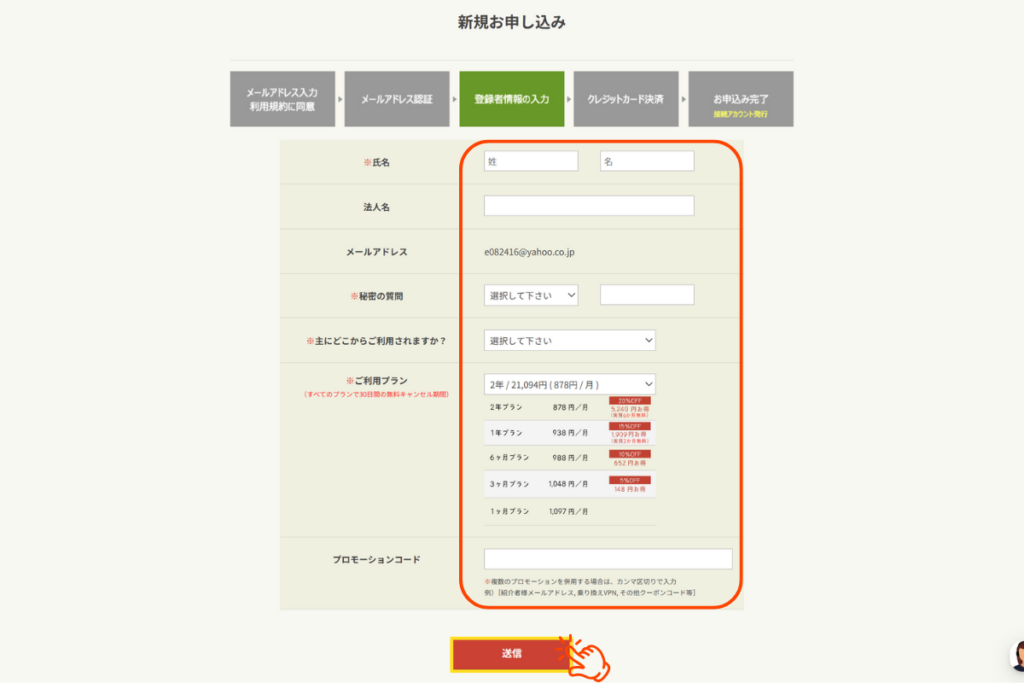Click the 10%OFF badge for 6ヶ月プラン

click(630, 454)
